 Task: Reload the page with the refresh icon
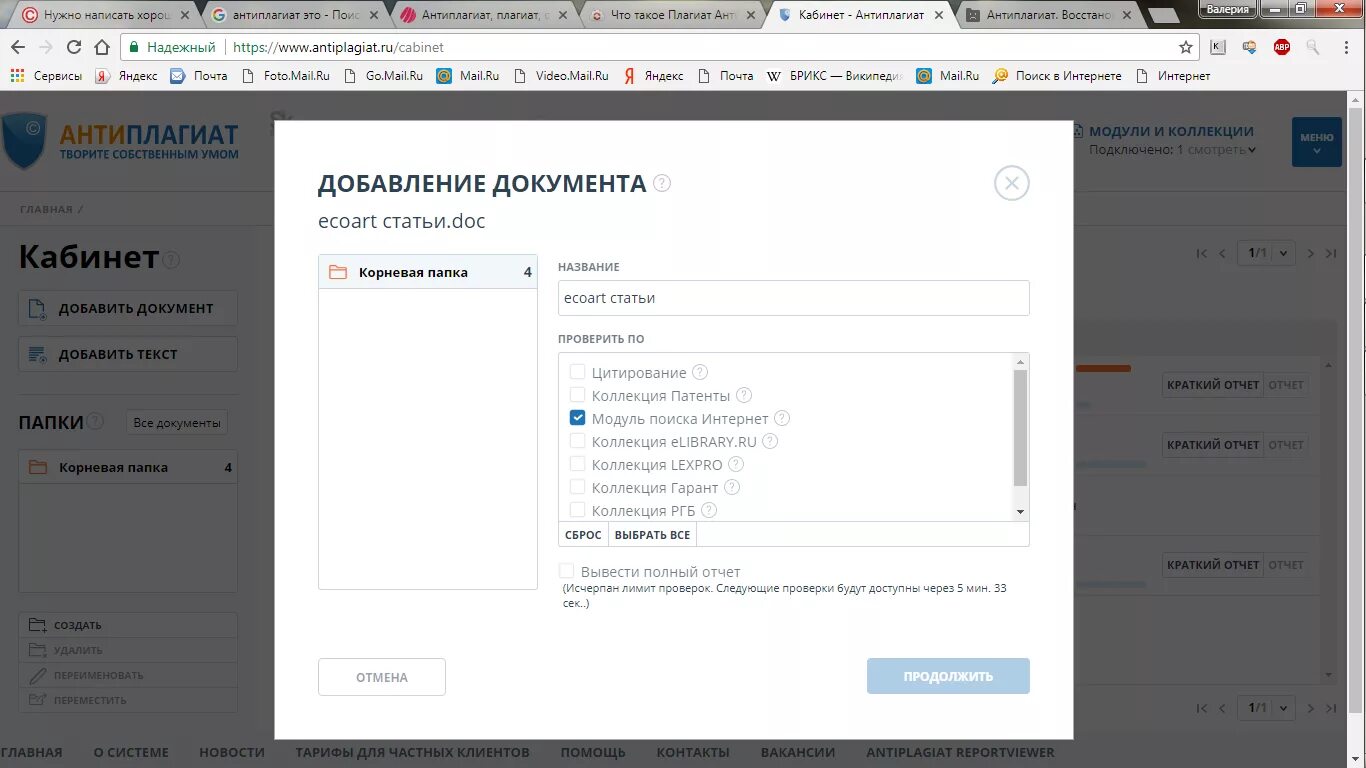point(74,47)
